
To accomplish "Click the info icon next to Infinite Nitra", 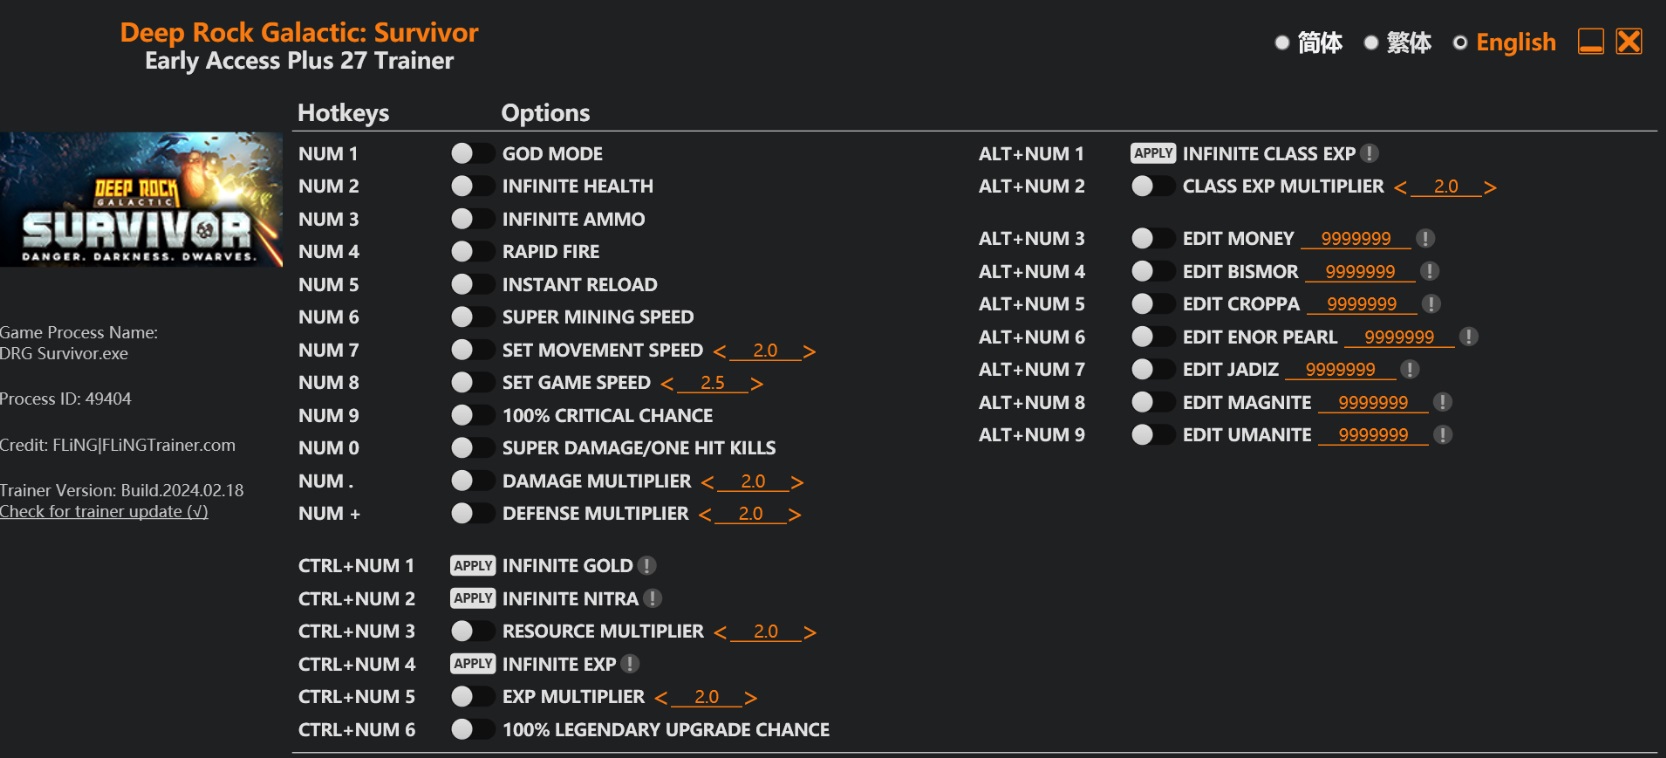I will click(x=653, y=599).
